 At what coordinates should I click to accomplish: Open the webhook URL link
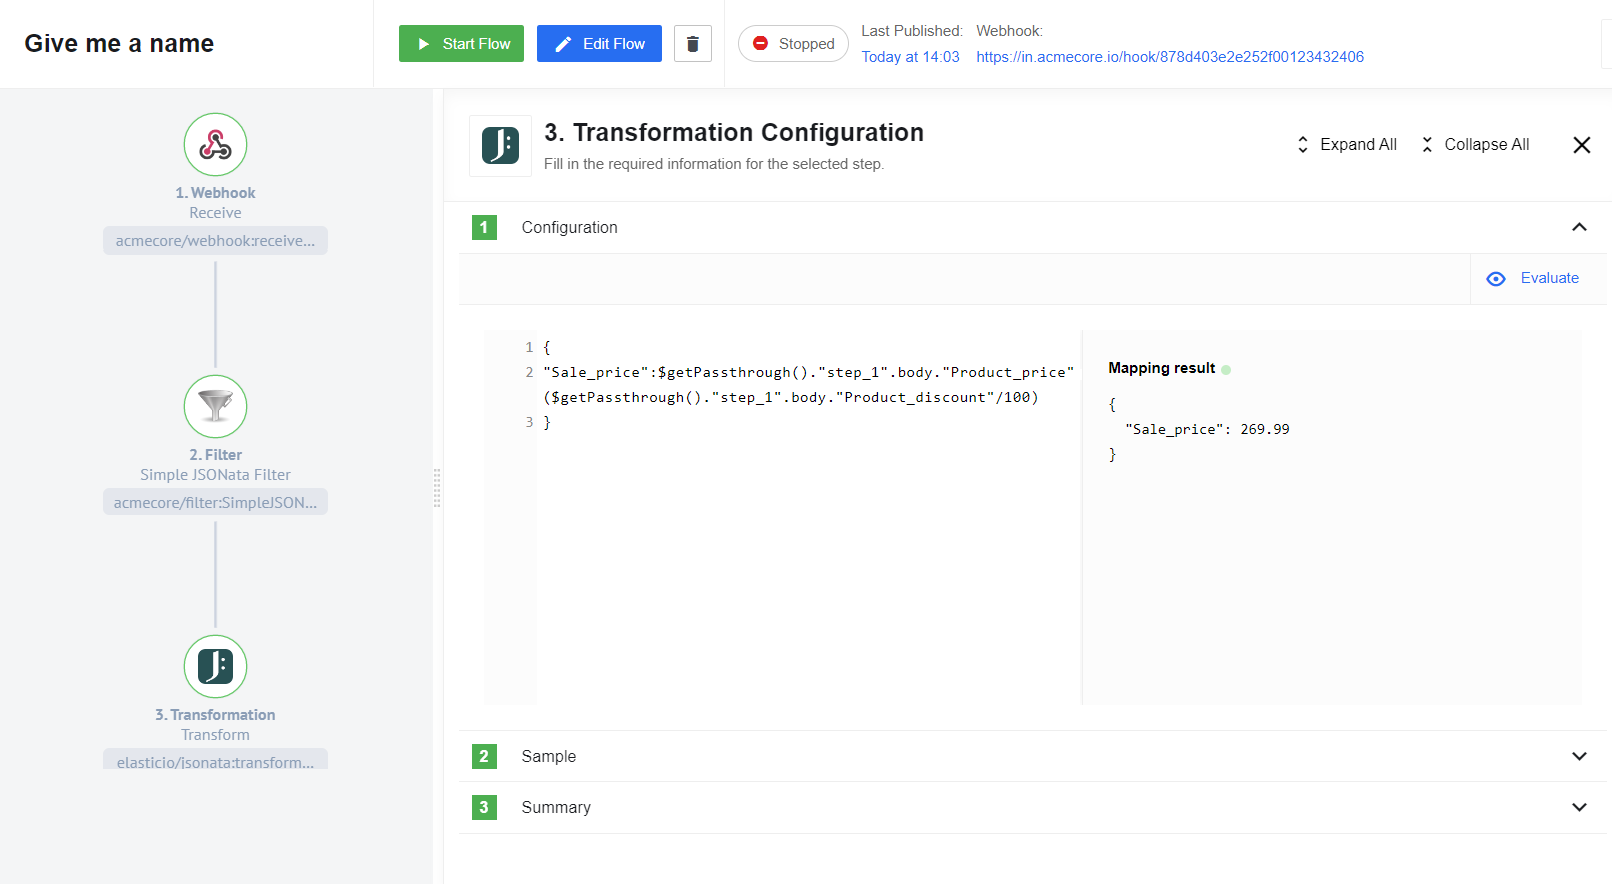(1170, 57)
